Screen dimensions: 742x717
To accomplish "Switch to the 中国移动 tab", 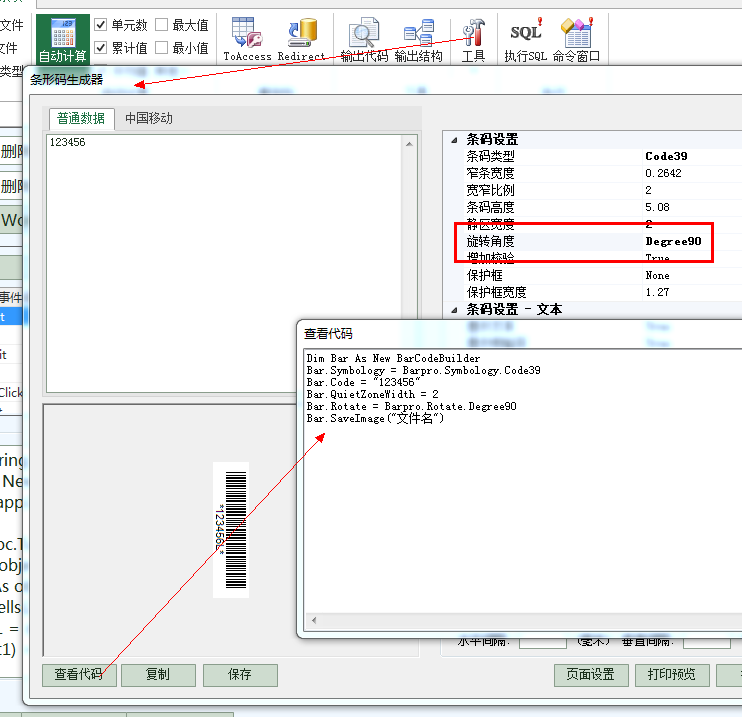I will click(x=149, y=118).
